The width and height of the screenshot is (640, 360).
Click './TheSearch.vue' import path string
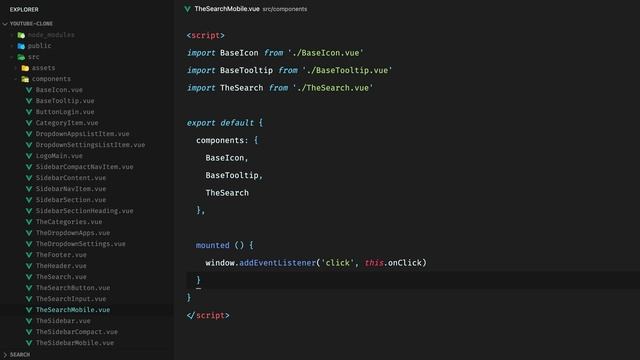coord(333,88)
